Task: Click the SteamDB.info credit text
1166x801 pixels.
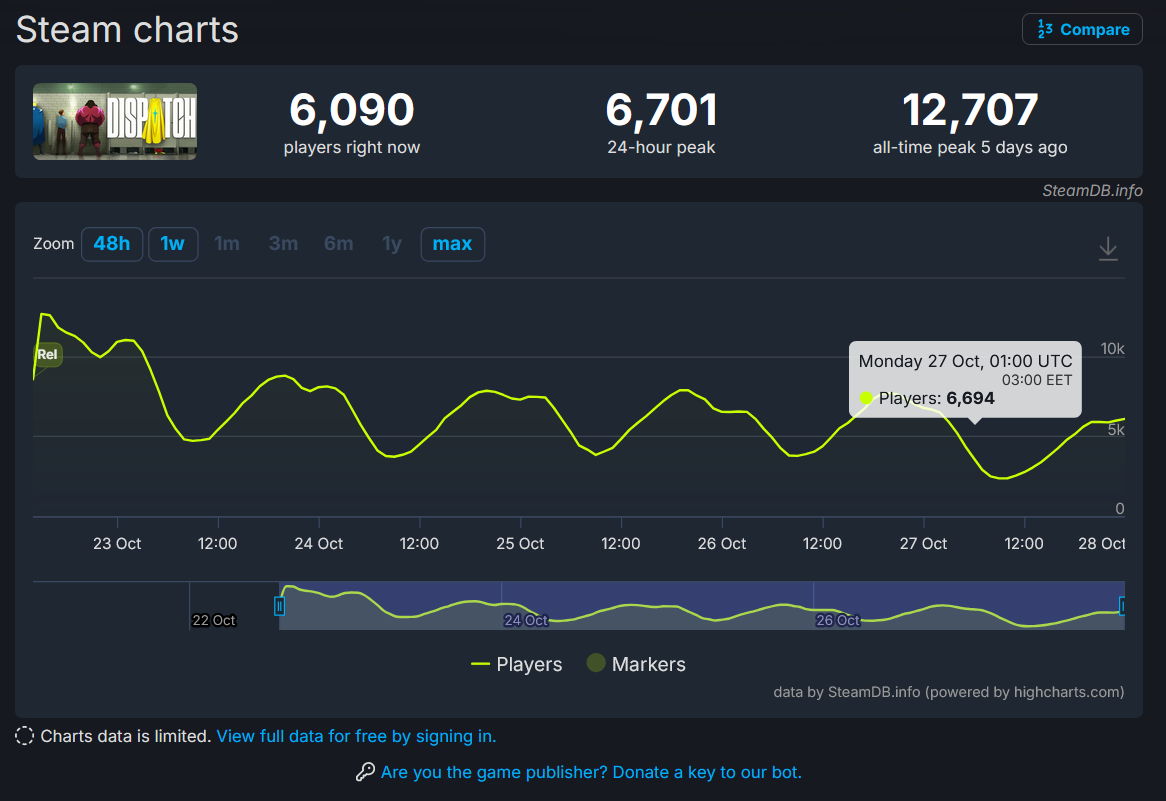Action: (1092, 190)
